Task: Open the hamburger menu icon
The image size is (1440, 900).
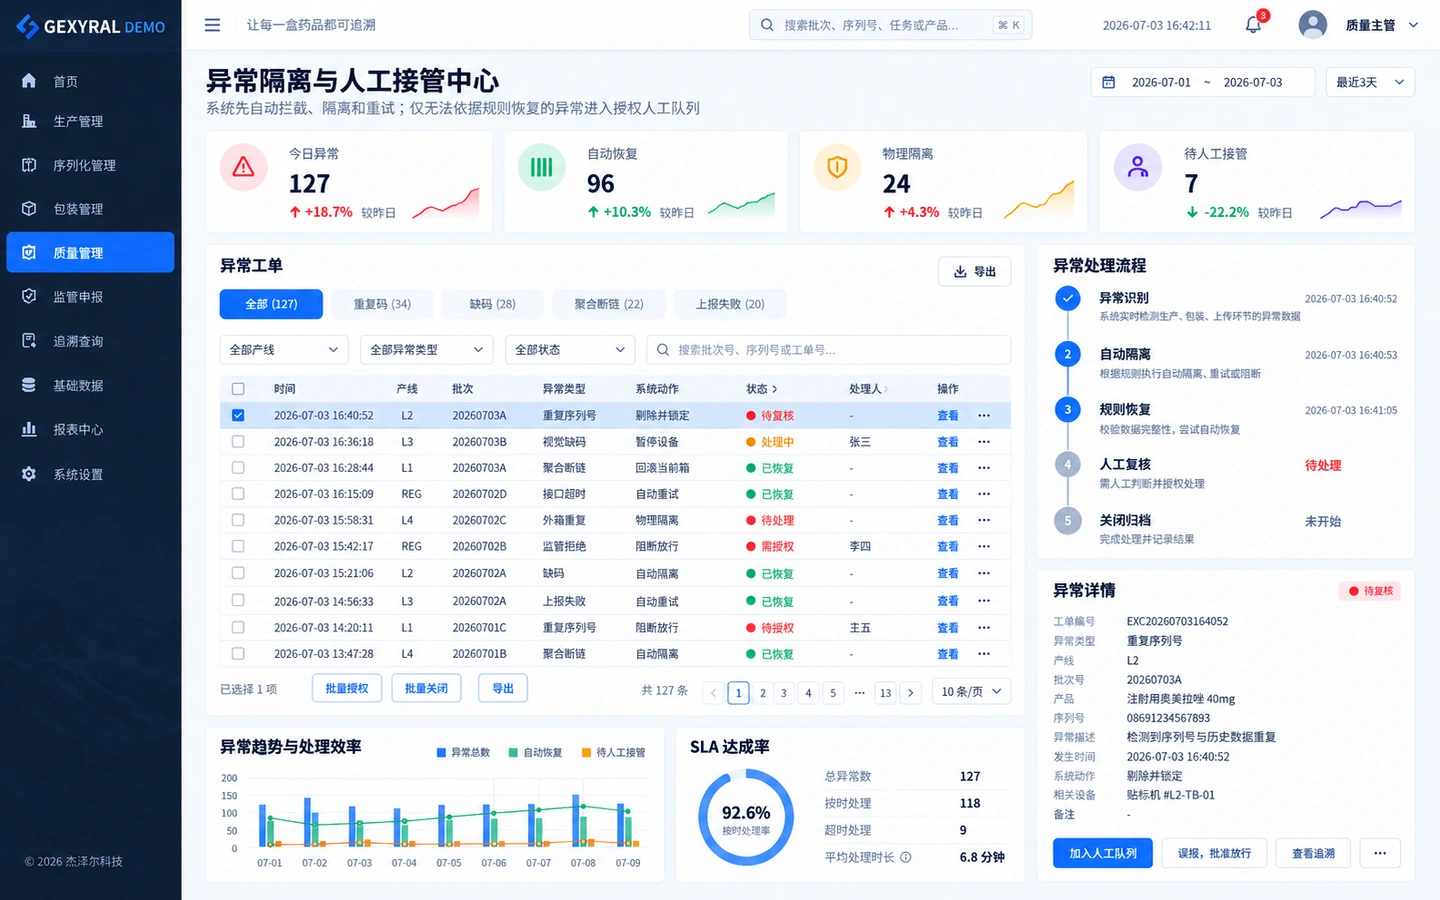Action: click(212, 25)
